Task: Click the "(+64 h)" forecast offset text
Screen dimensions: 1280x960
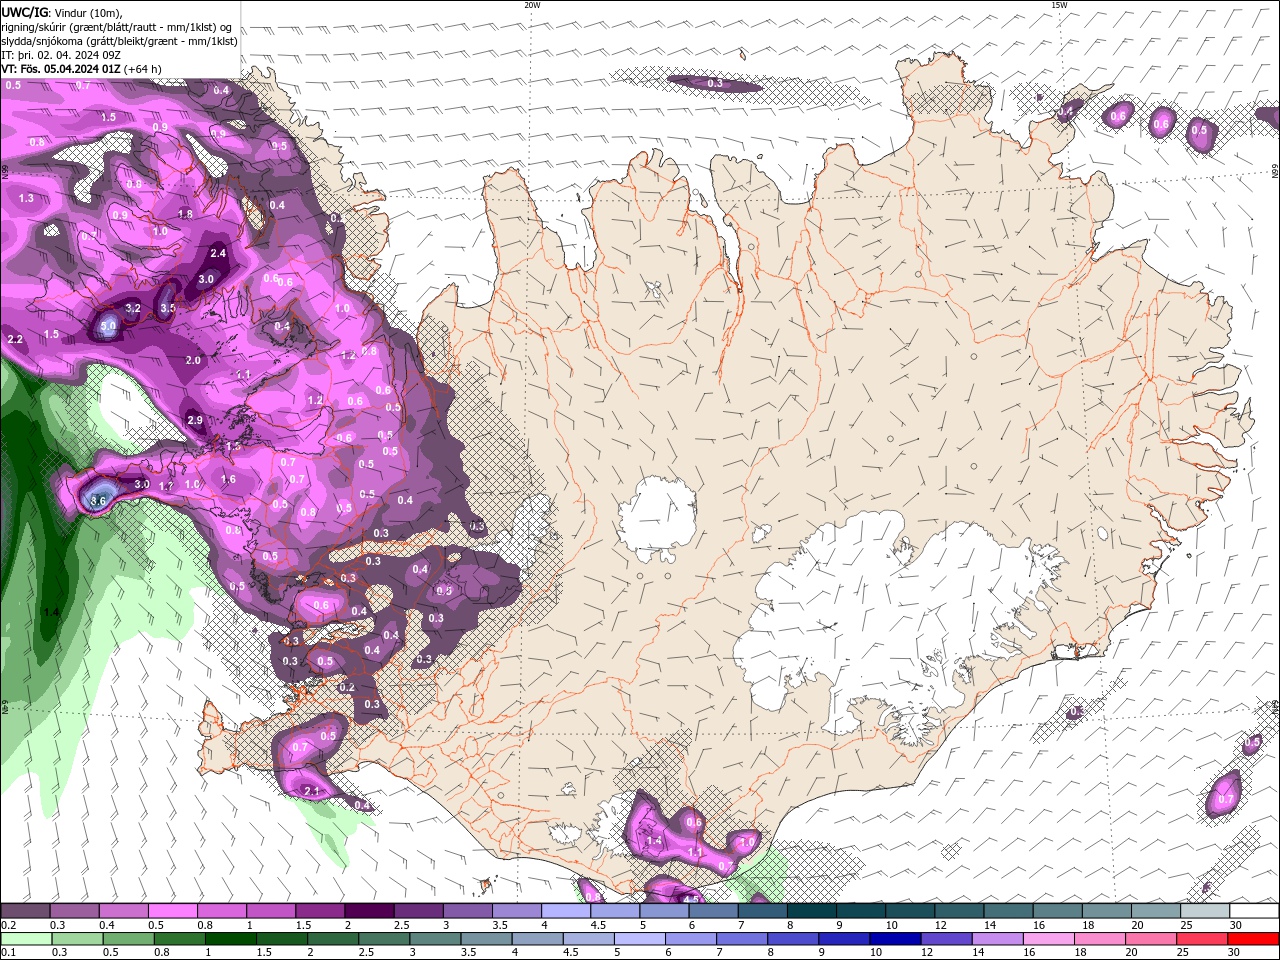Action: pyautogui.click(x=143, y=69)
